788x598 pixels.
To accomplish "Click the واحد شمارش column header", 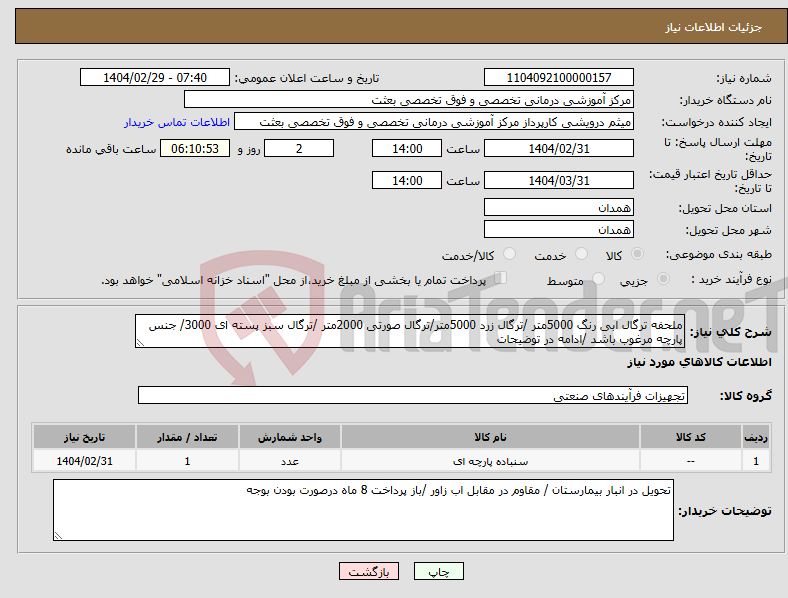I will click(x=290, y=437).
